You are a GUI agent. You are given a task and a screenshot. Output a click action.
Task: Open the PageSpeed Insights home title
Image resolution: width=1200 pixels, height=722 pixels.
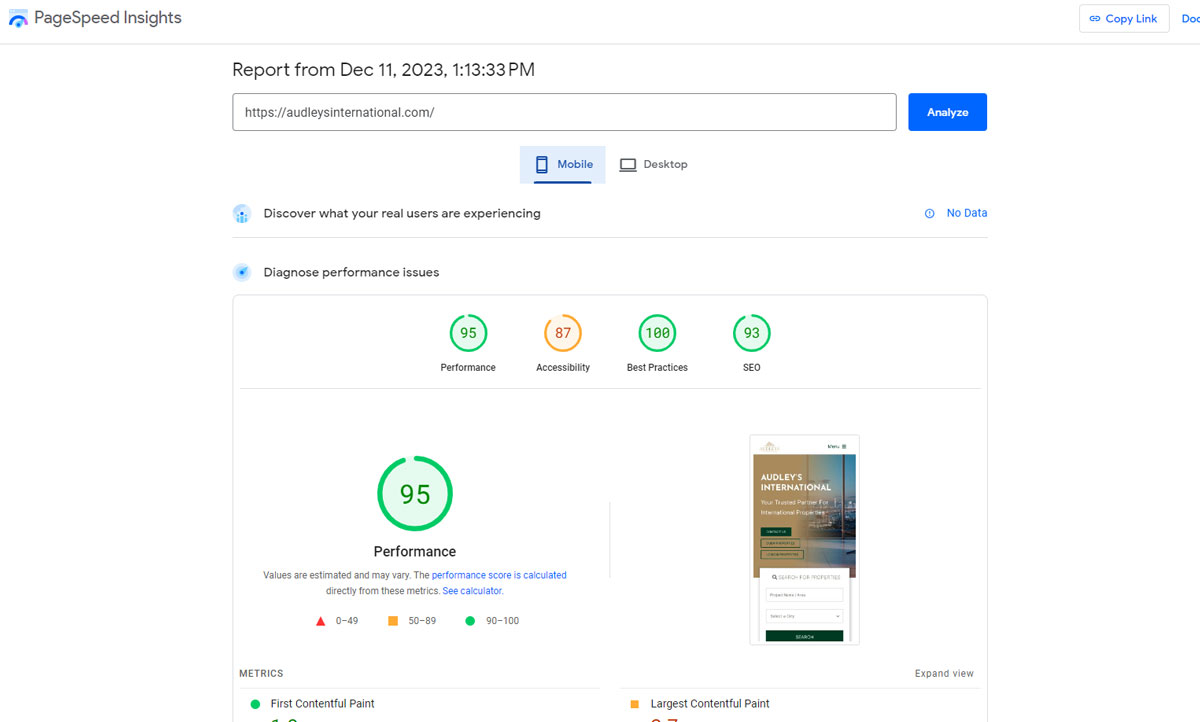(x=108, y=18)
